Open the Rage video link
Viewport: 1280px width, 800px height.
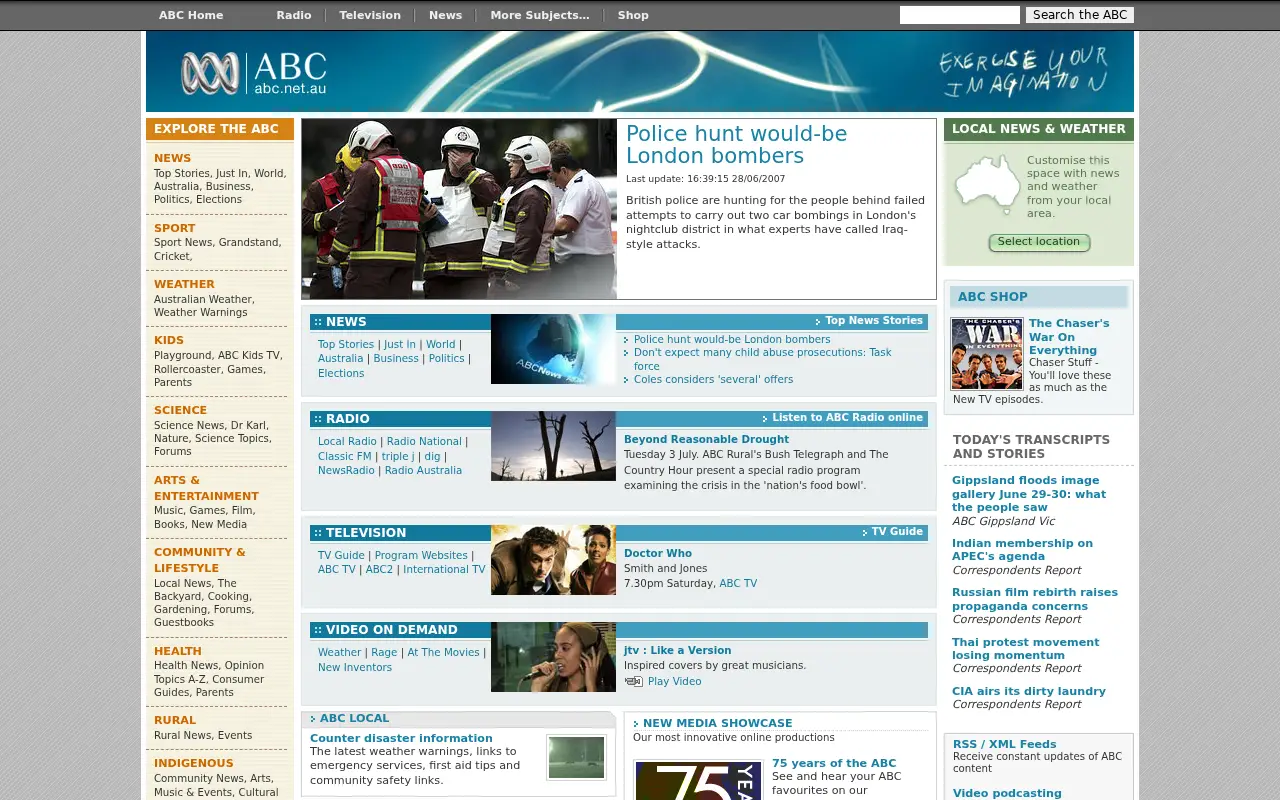point(384,653)
